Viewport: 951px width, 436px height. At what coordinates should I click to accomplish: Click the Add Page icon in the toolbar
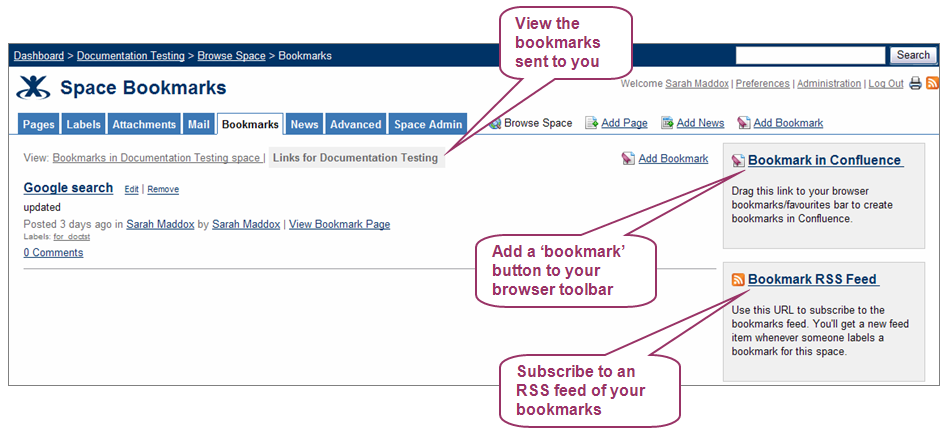point(591,123)
